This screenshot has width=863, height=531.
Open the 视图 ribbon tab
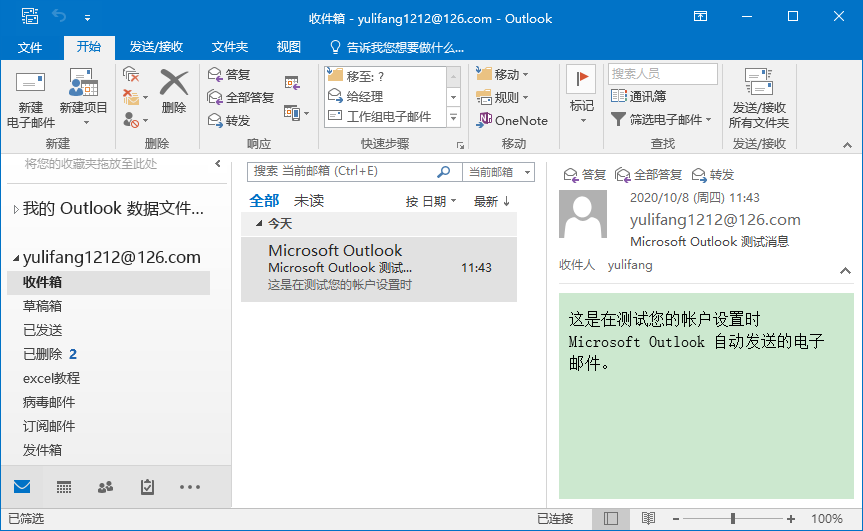point(288,47)
